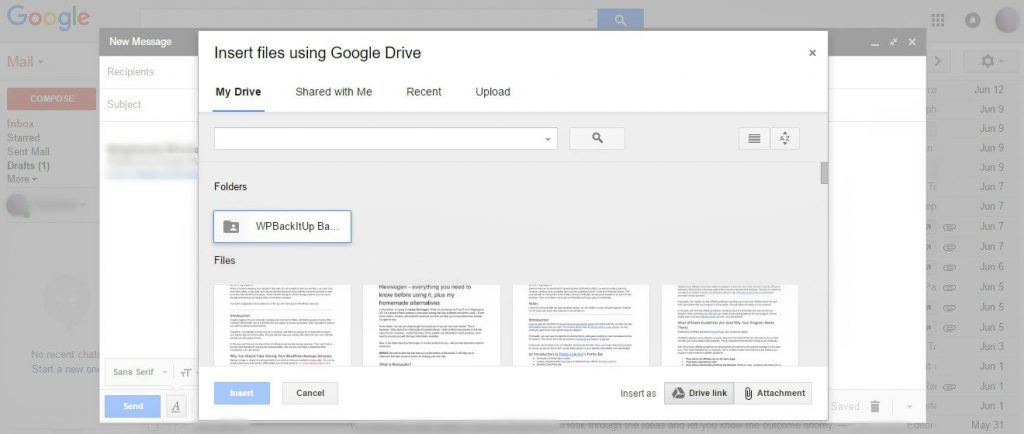1024x434 pixels.
Task: Minimize the New Message window
Action: pos(875,42)
